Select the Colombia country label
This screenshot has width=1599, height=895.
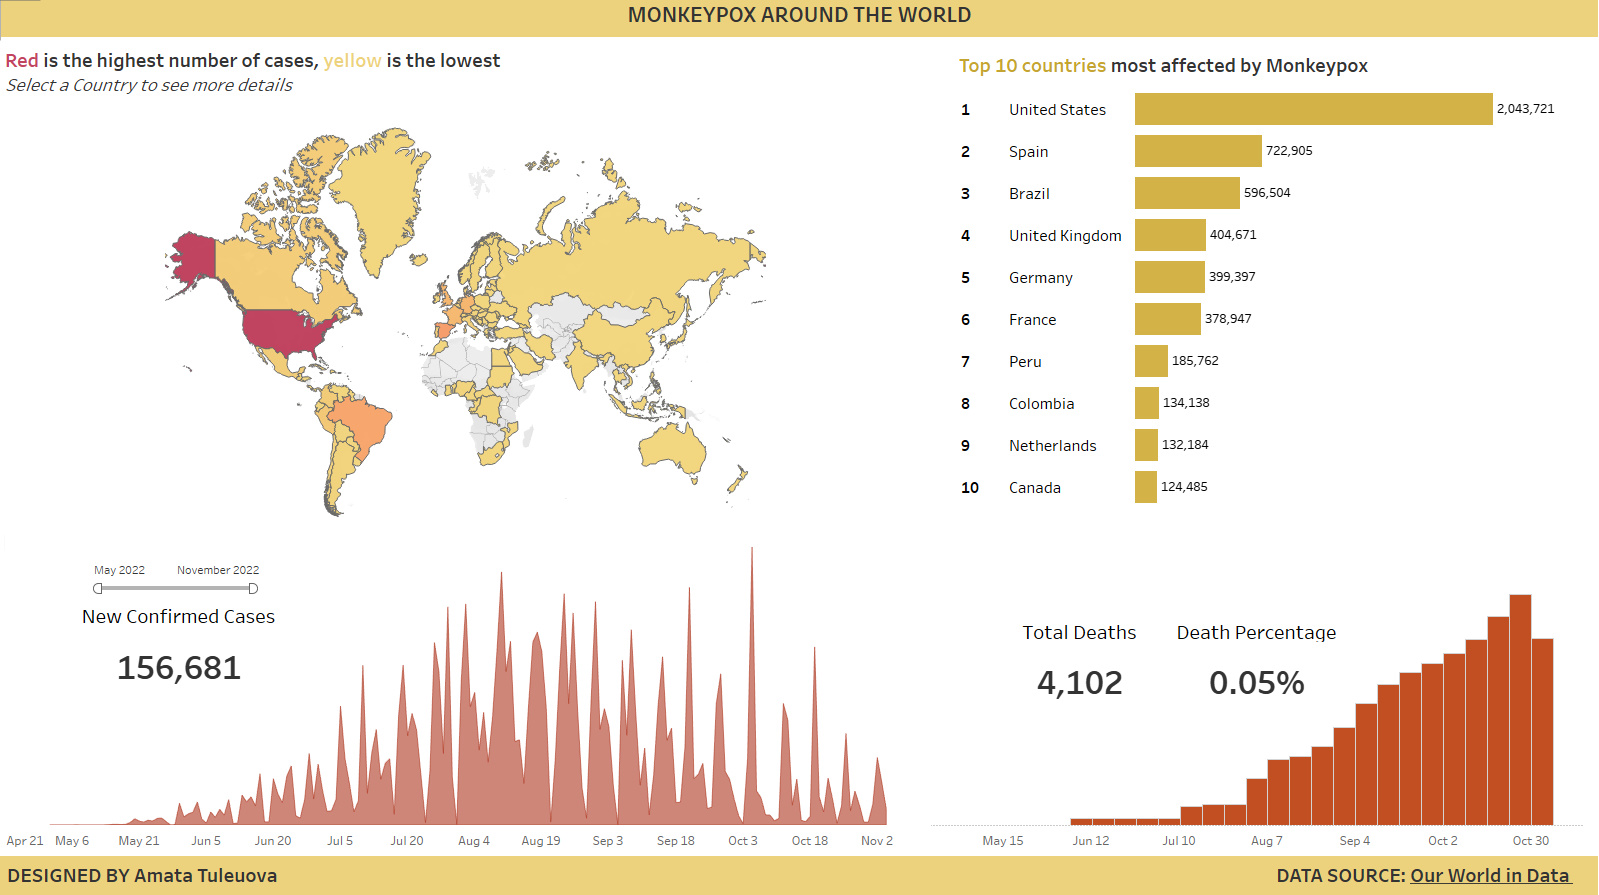[1041, 404]
